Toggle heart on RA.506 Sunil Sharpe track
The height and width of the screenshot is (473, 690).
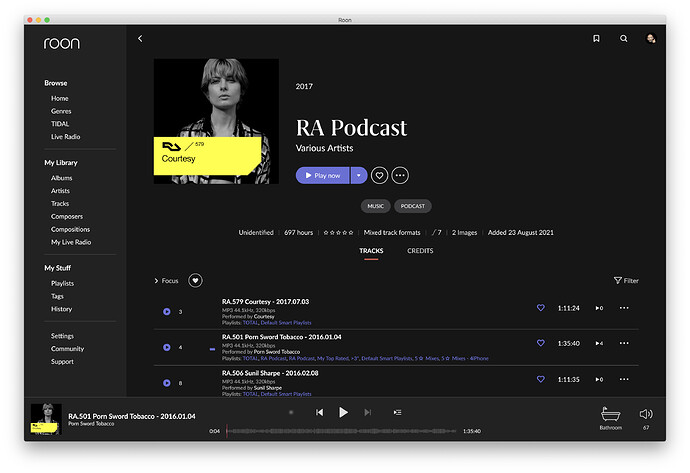coord(541,379)
